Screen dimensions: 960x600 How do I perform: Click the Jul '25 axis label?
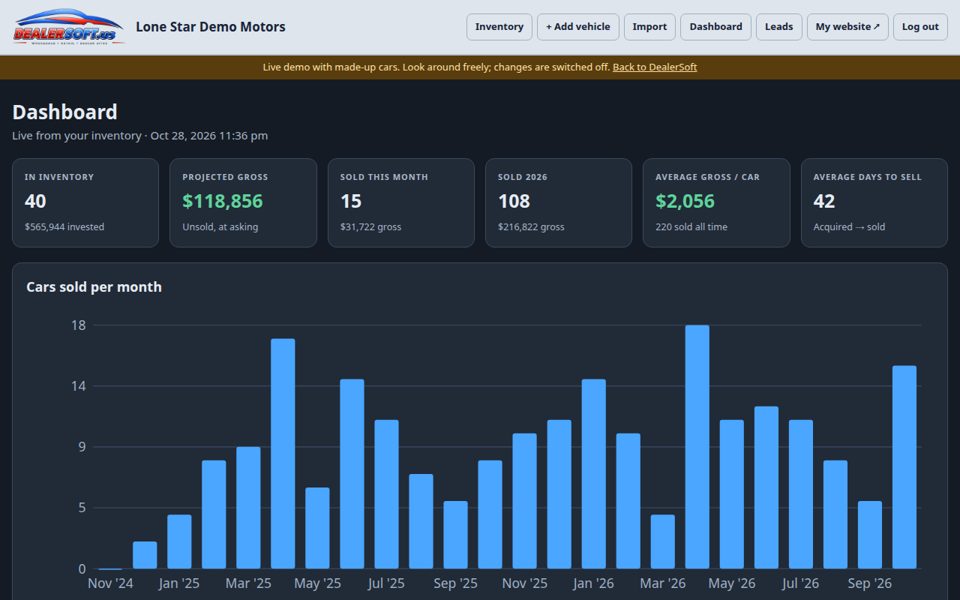(x=386, y=583)
